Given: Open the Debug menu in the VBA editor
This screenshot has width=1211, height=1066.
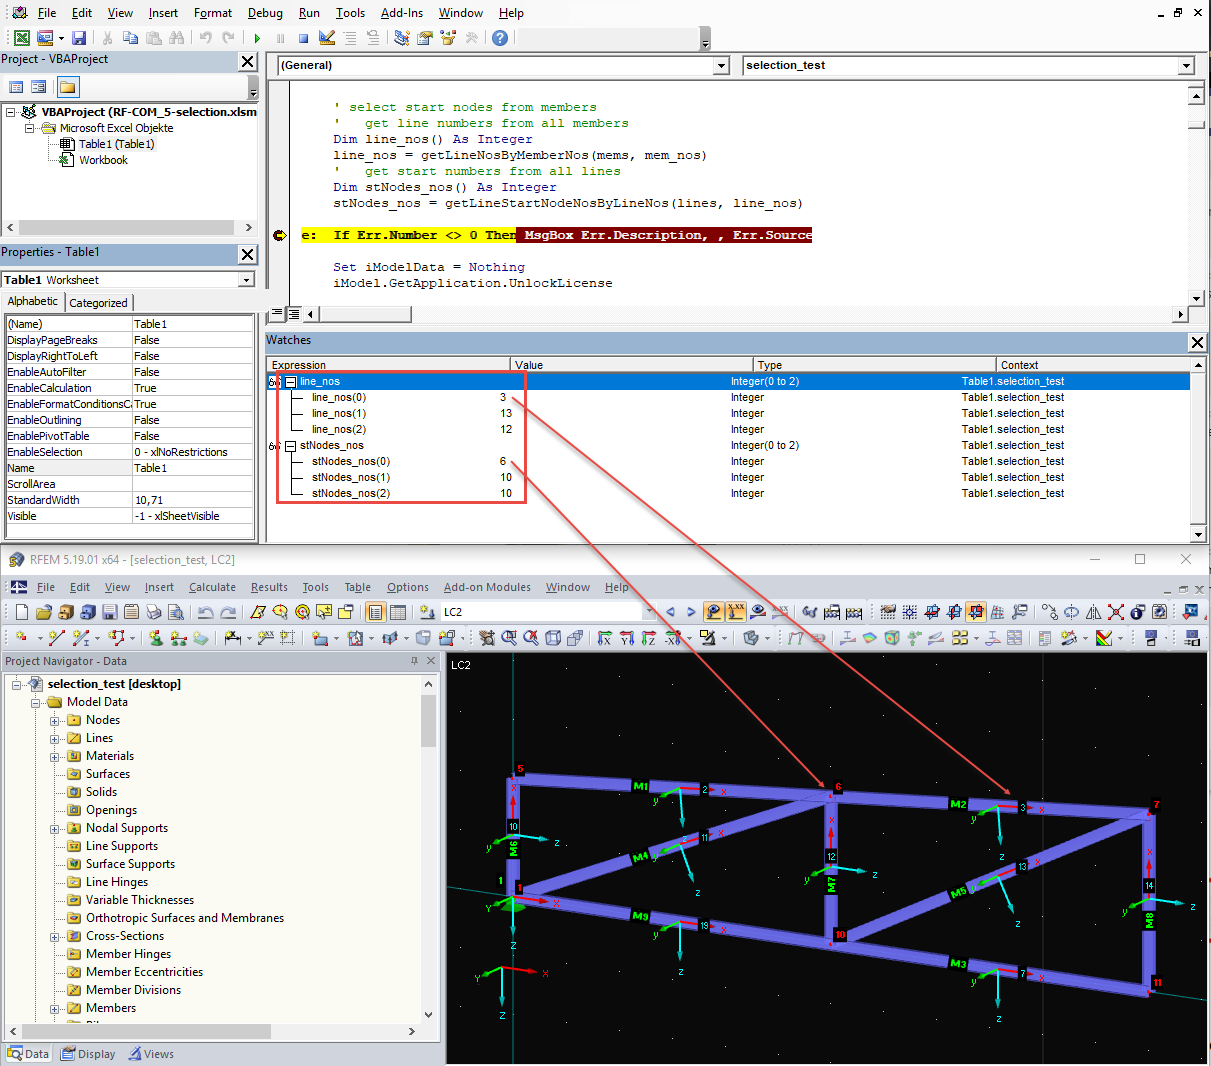Looking at the screenshot, I should tap(265, 13).
